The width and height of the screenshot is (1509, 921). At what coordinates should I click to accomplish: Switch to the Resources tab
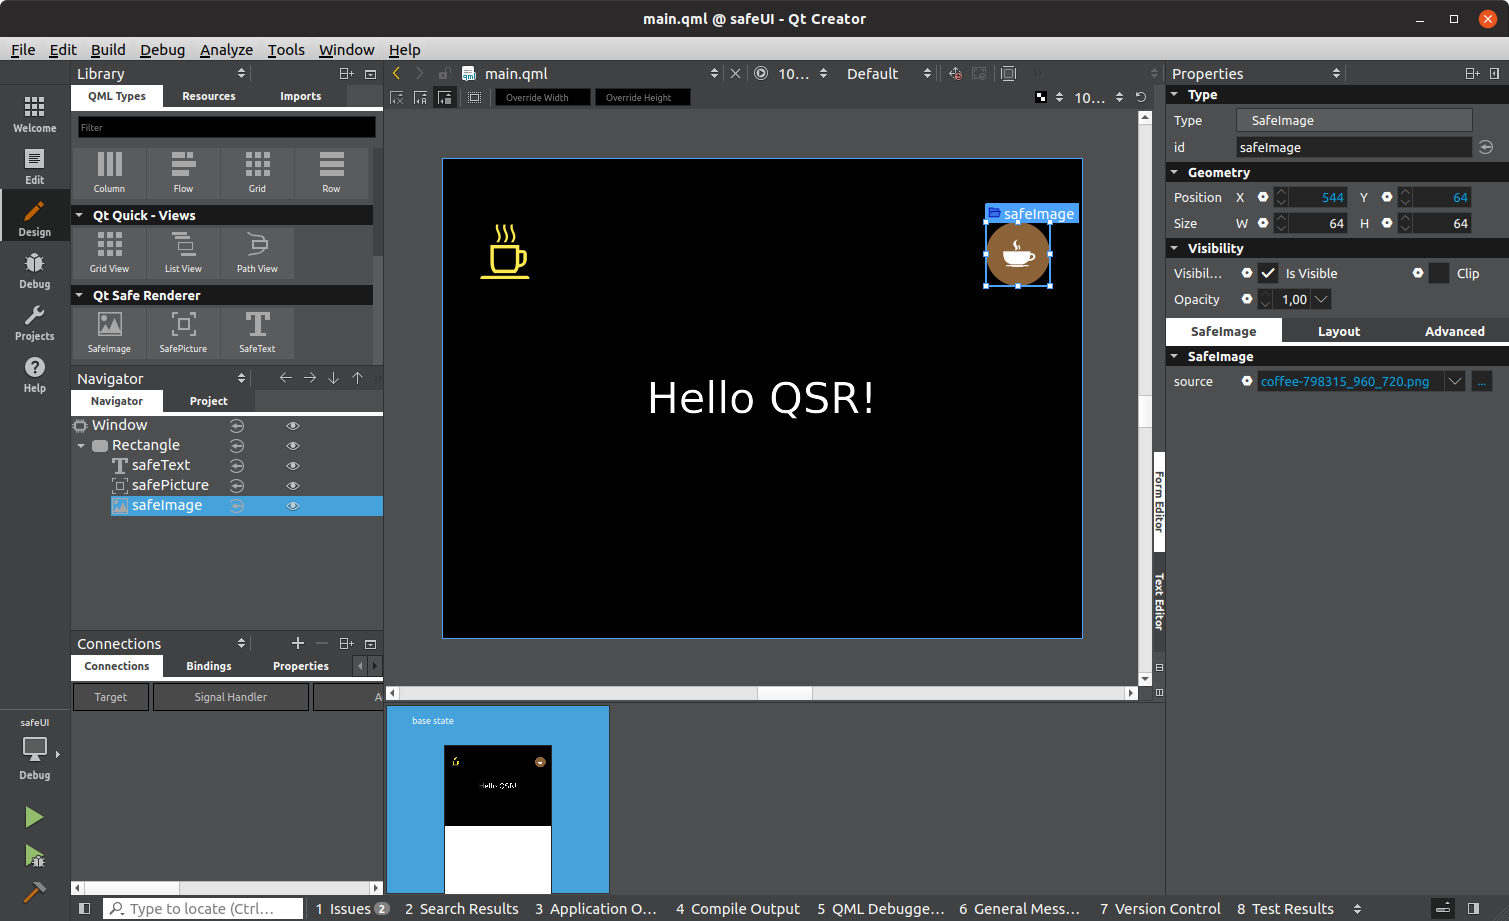[x=208, y=97]
